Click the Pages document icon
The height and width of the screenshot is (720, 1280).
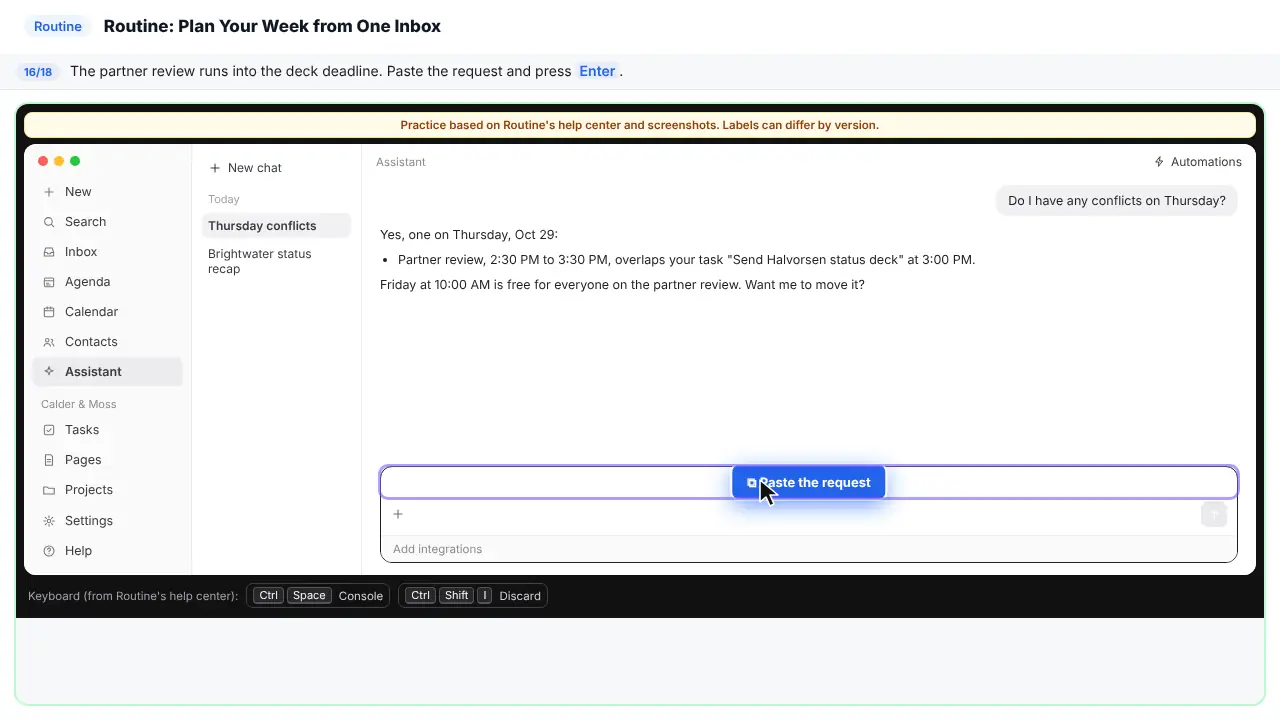click(49, 460)
